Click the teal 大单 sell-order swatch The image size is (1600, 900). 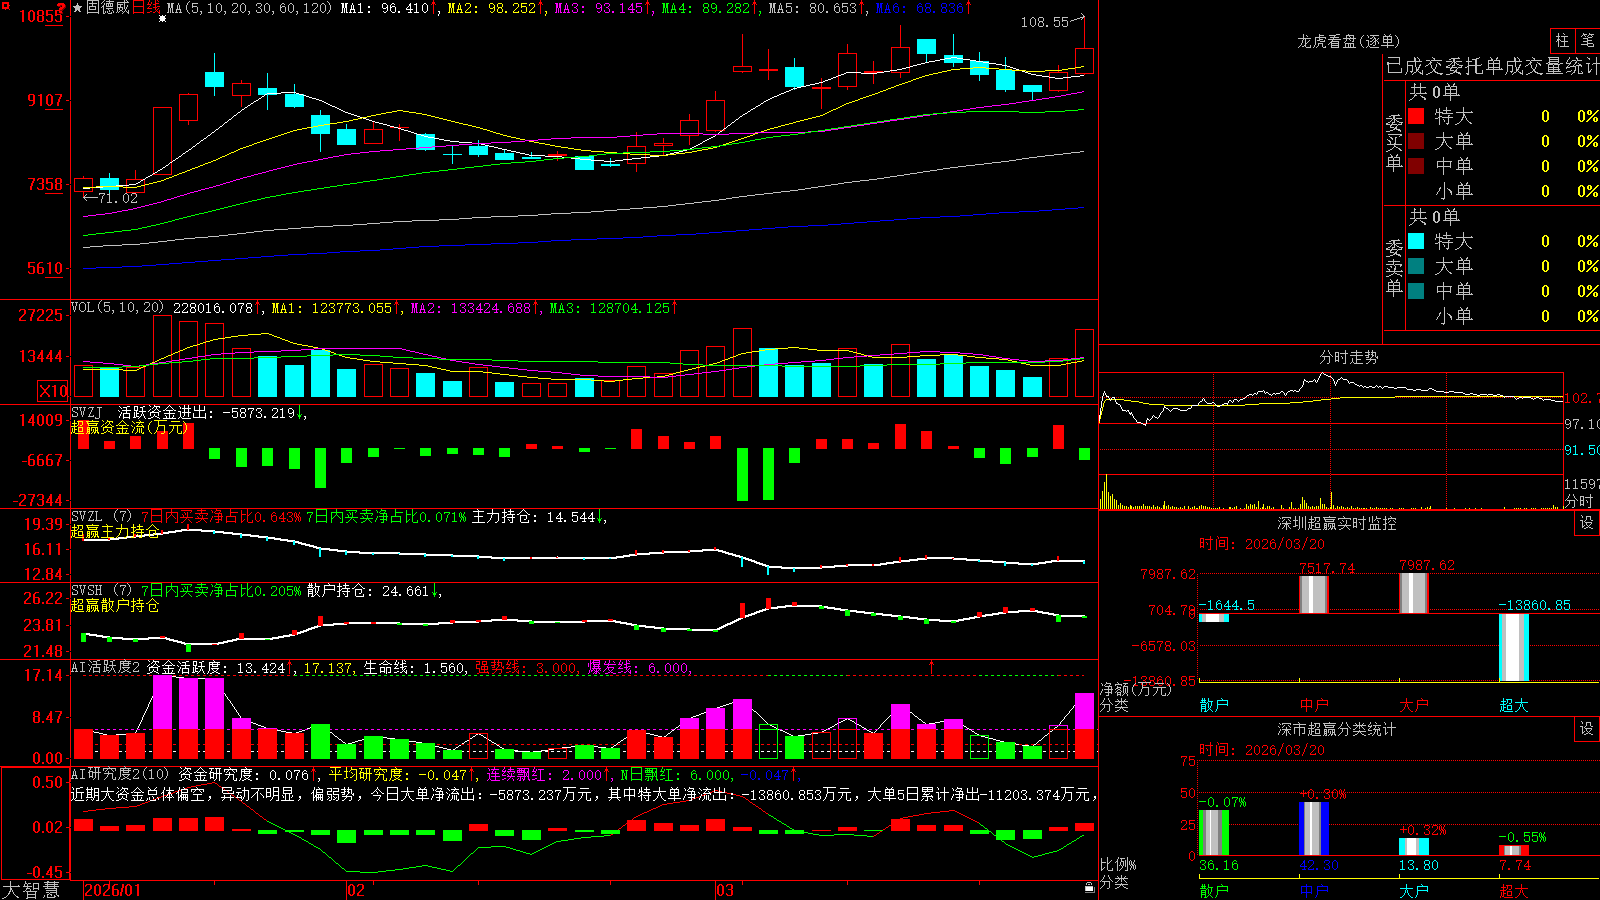coord(1416,266)
